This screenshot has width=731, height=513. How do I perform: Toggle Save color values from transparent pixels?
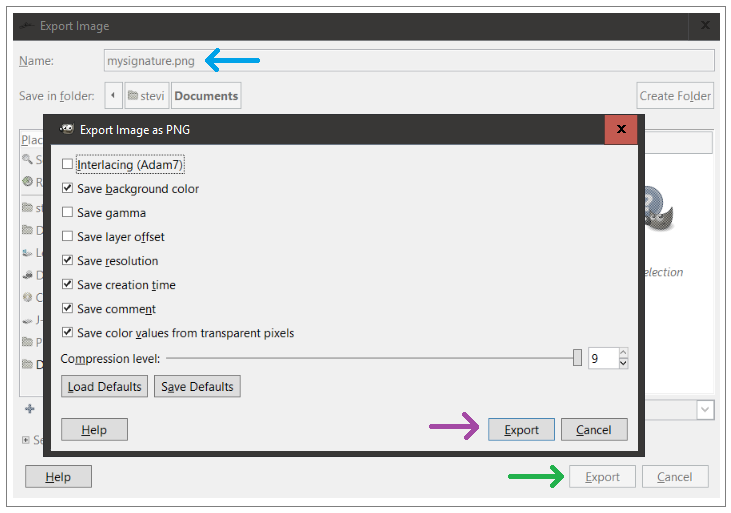pos(68,333)
